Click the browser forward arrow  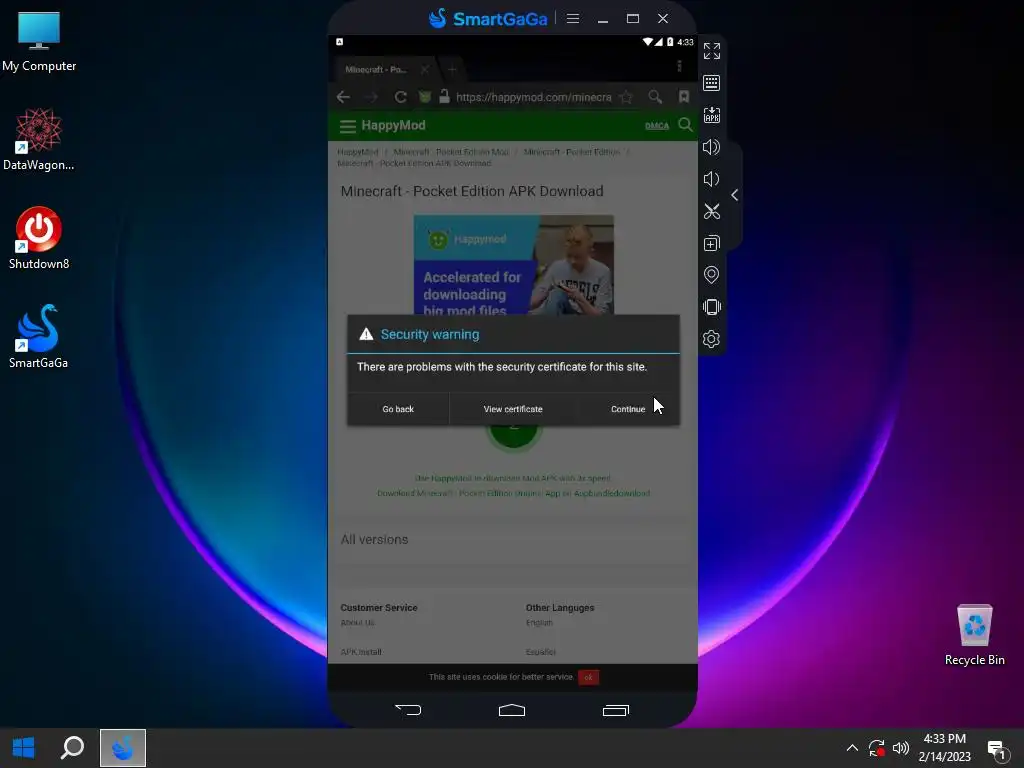(x=372, y=97)
